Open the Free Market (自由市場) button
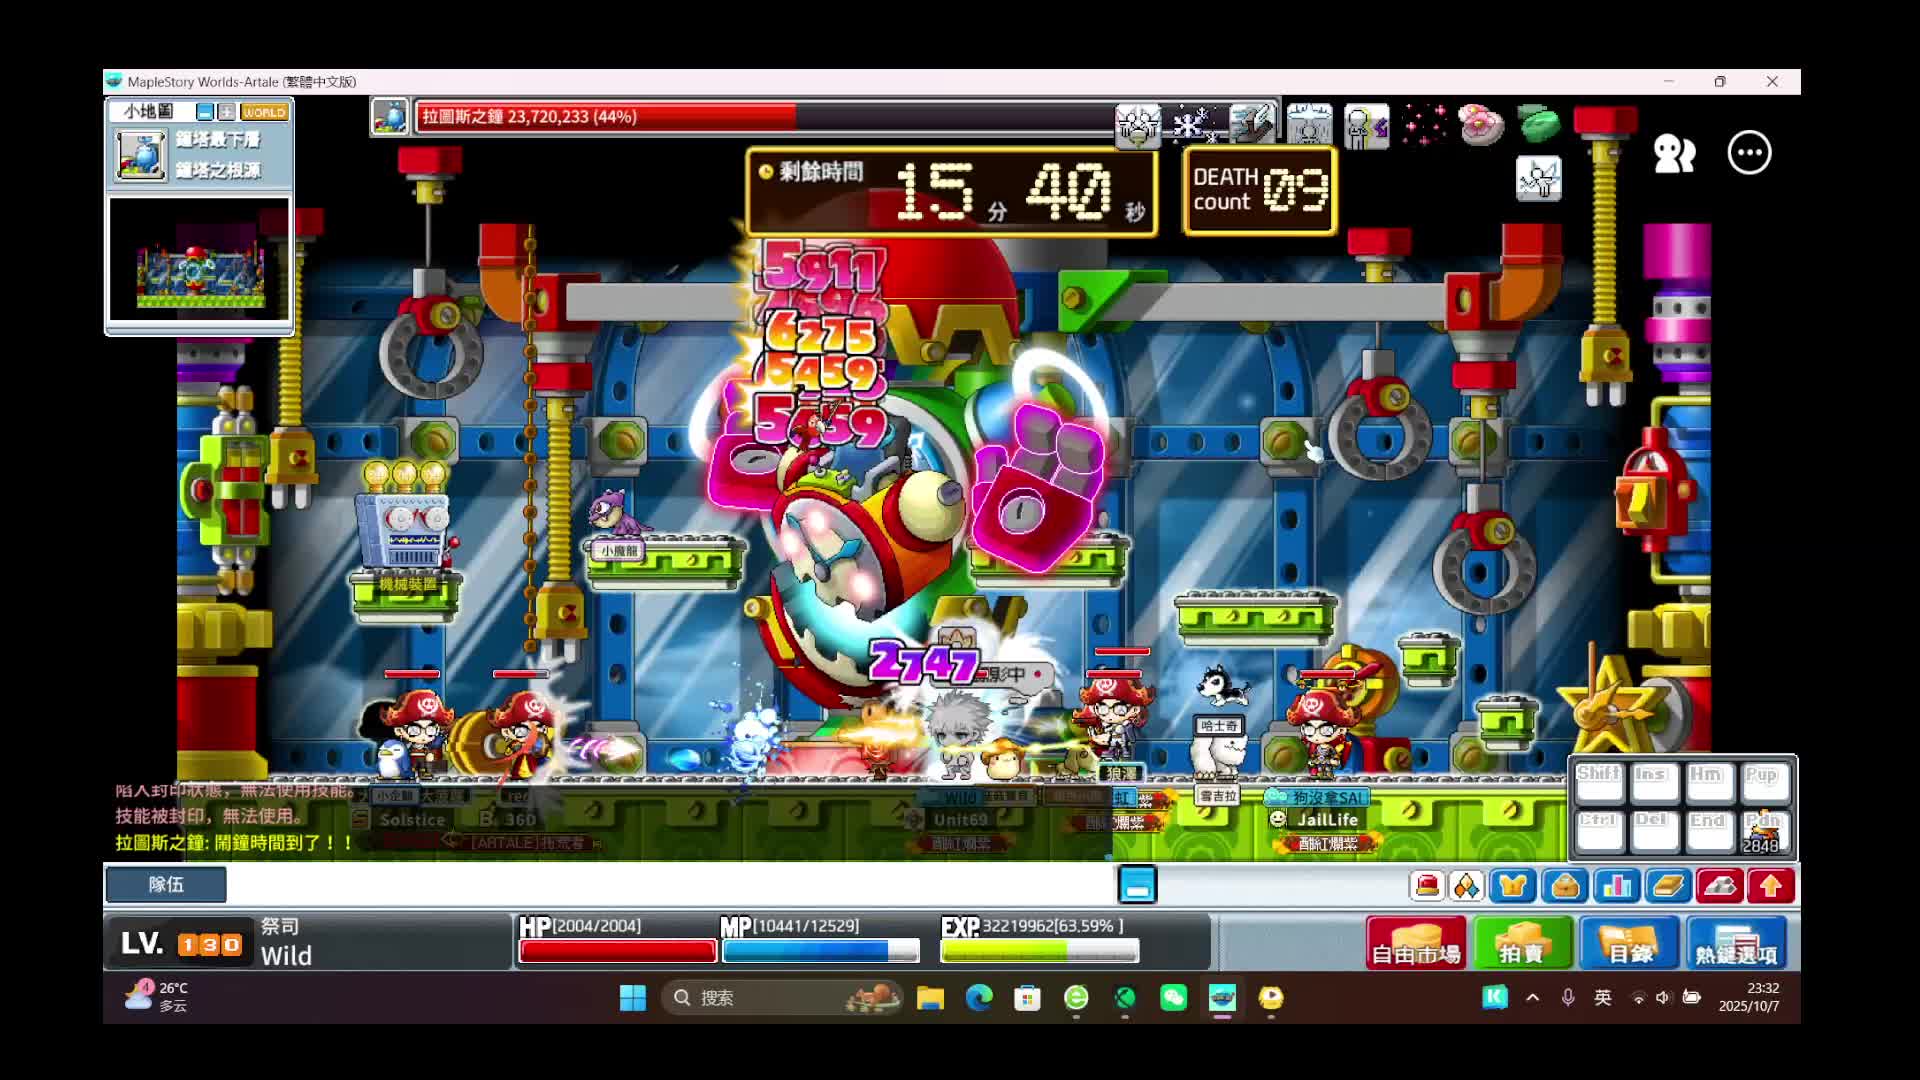 pyautogui.click(x=1415, y=943)
